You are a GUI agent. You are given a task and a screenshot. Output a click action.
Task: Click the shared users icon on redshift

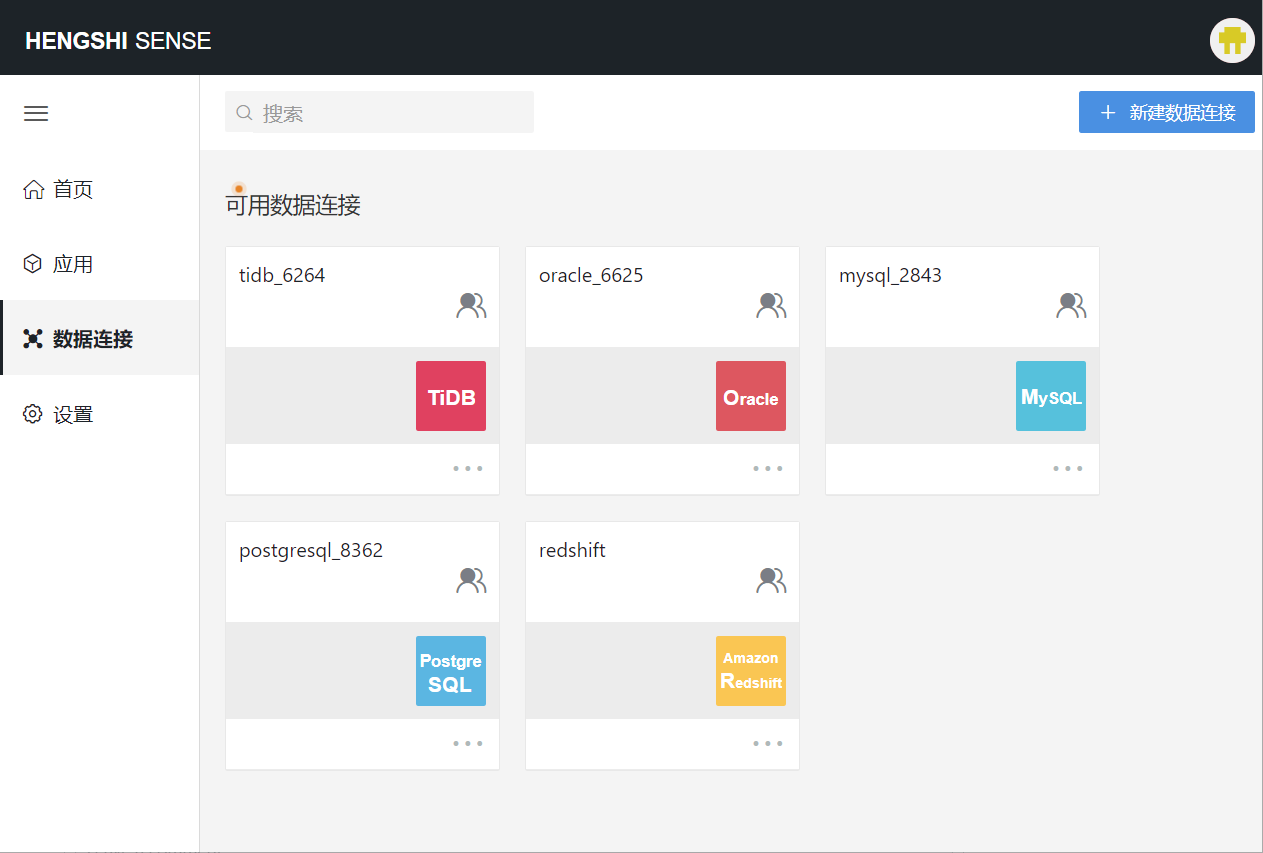pos(771,580)
